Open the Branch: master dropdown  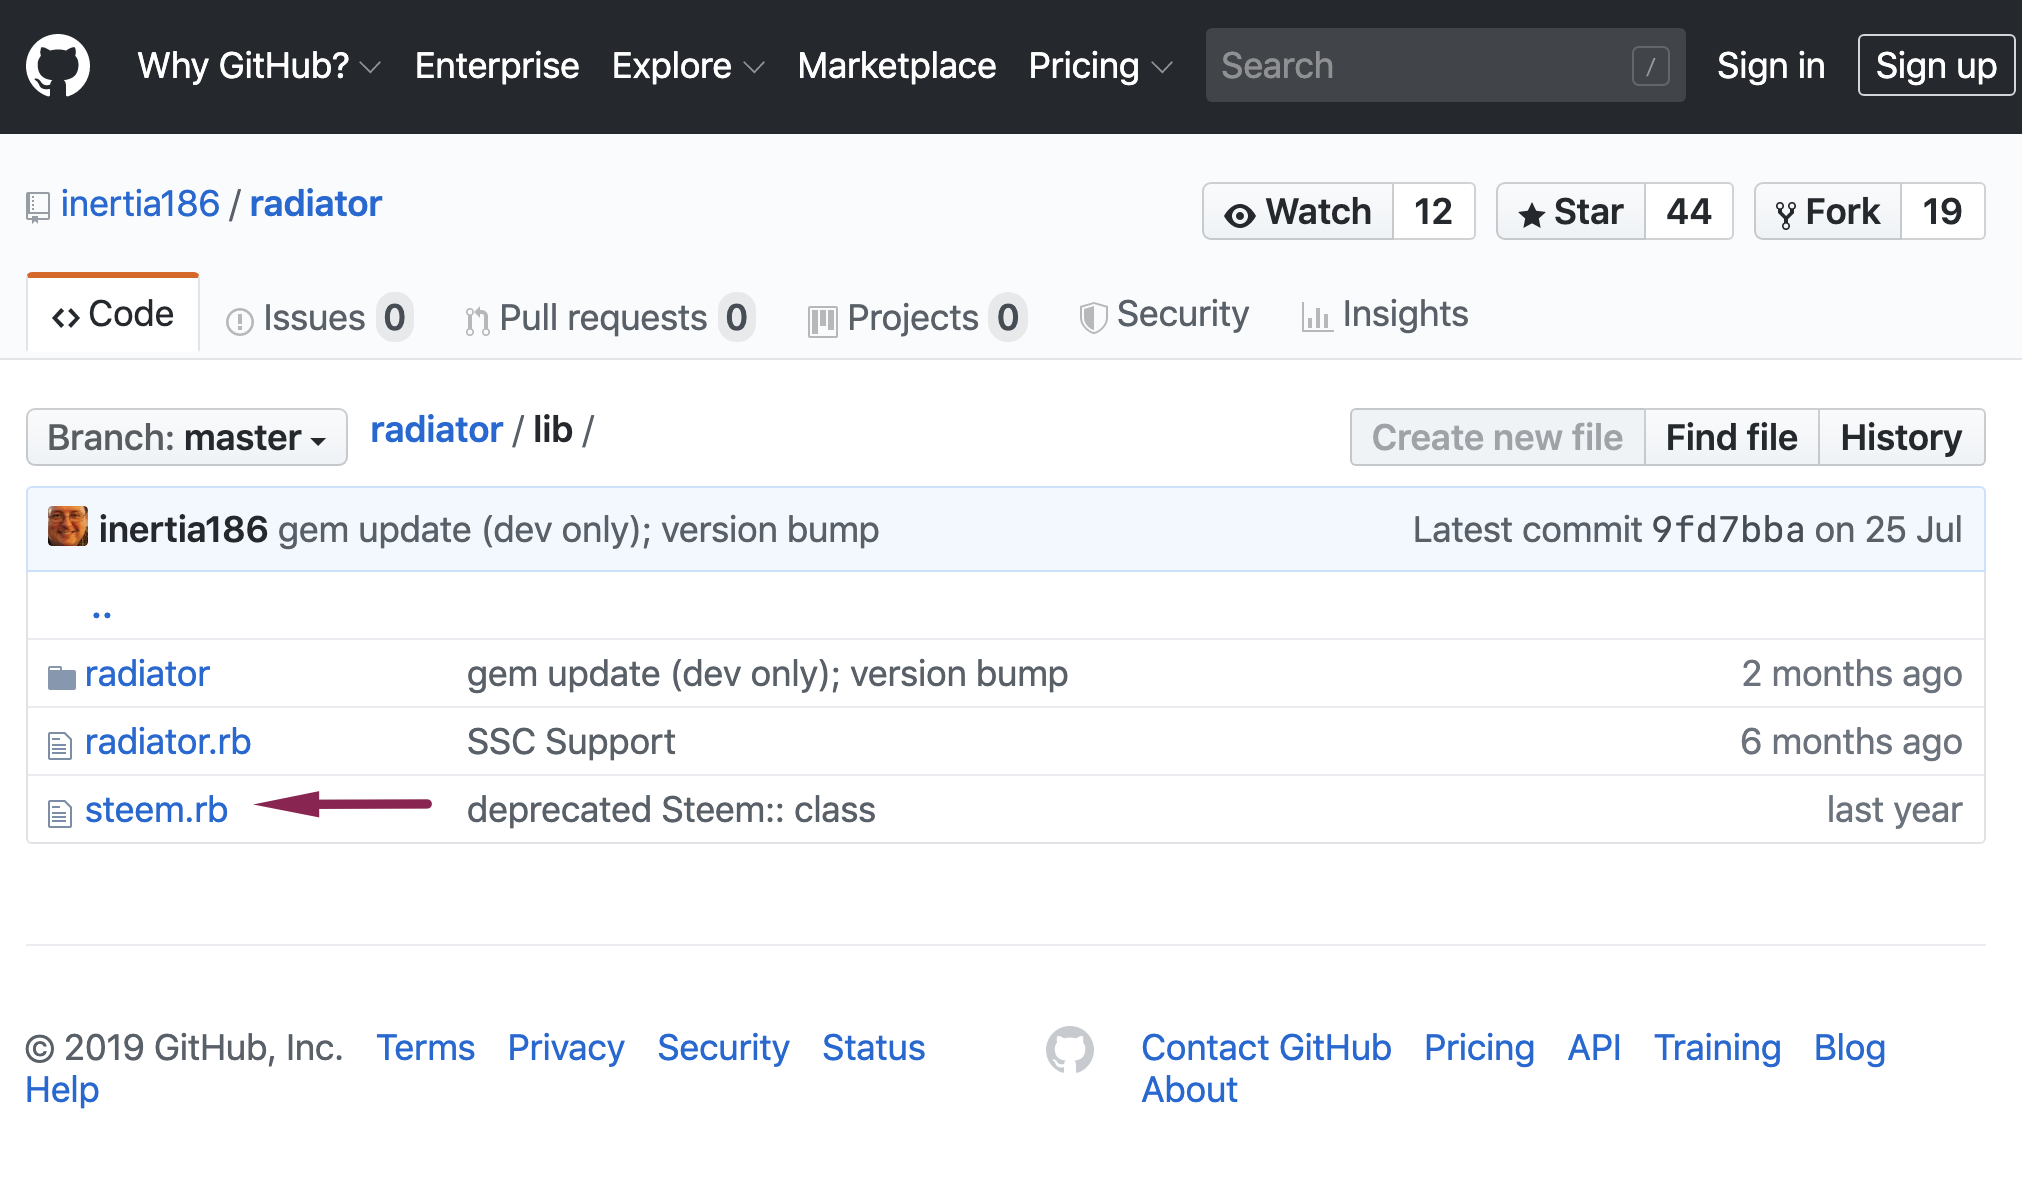[187, 437]
